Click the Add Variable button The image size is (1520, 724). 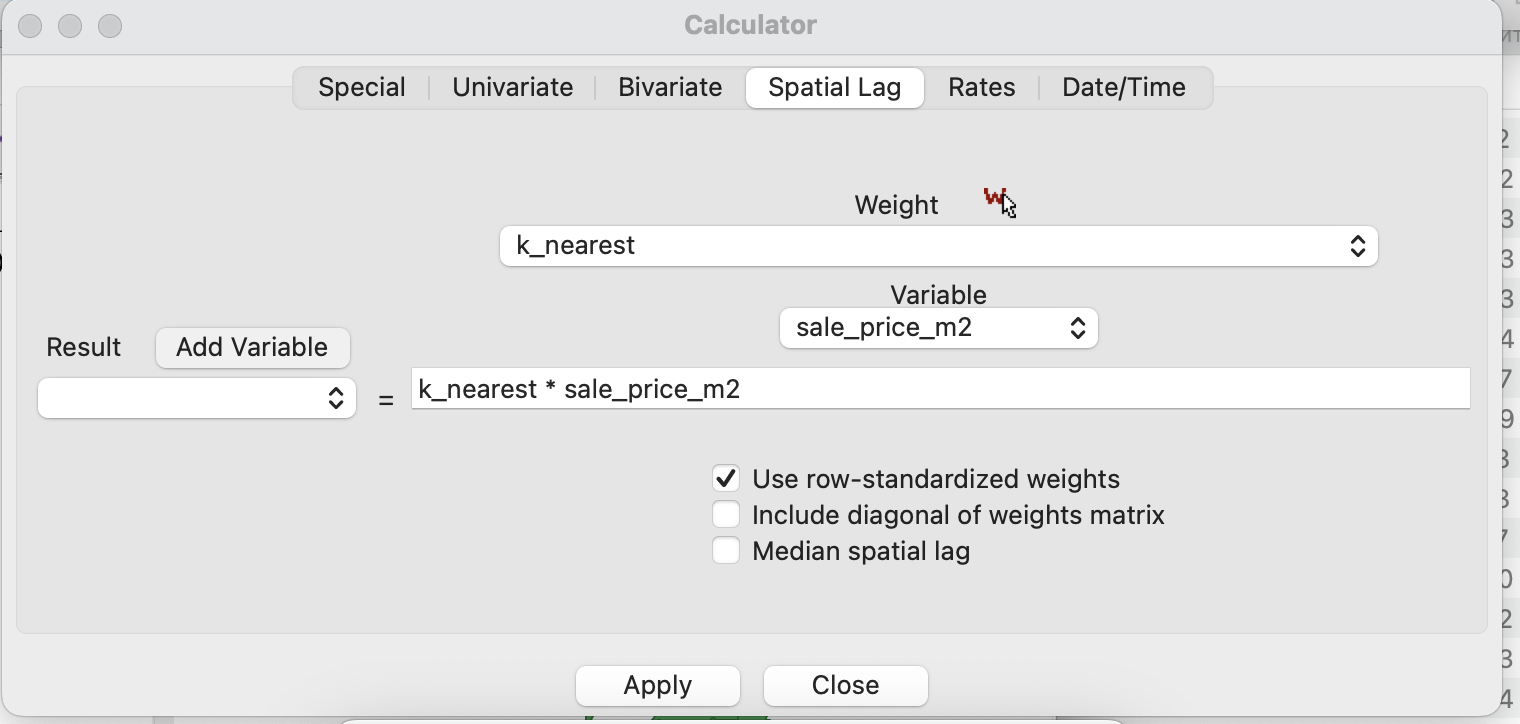(252, 347)
